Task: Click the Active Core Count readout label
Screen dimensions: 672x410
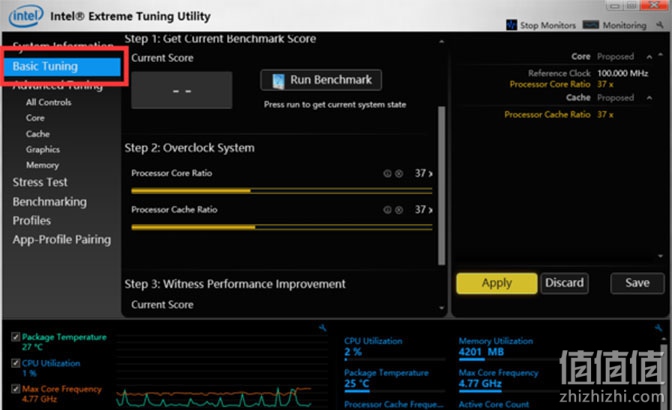Action: pos(494,404)
